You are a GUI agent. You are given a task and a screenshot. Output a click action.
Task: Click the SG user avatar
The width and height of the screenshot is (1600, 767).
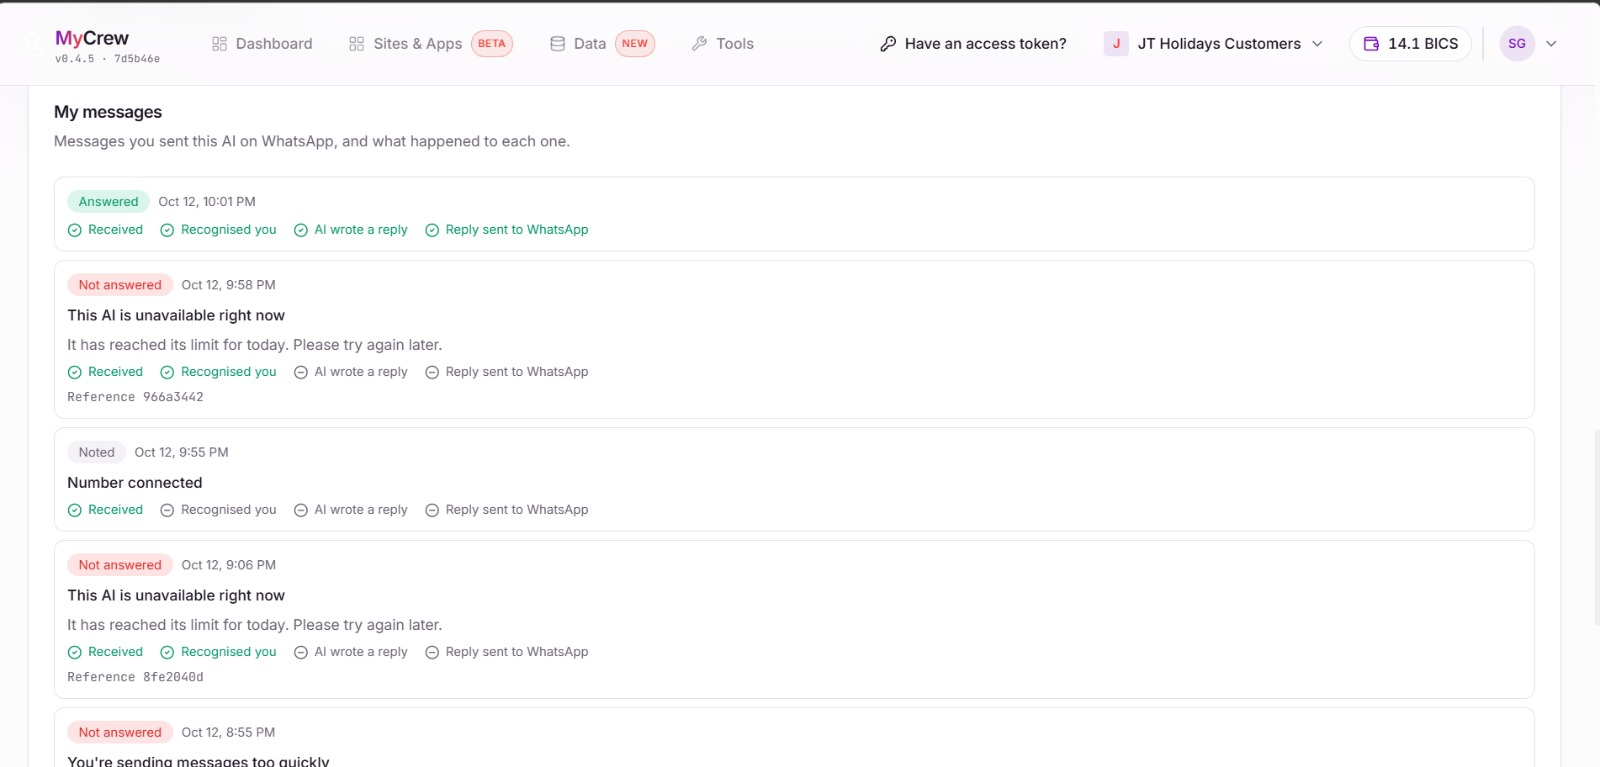pyautogui.click(x=1517, y=44)
